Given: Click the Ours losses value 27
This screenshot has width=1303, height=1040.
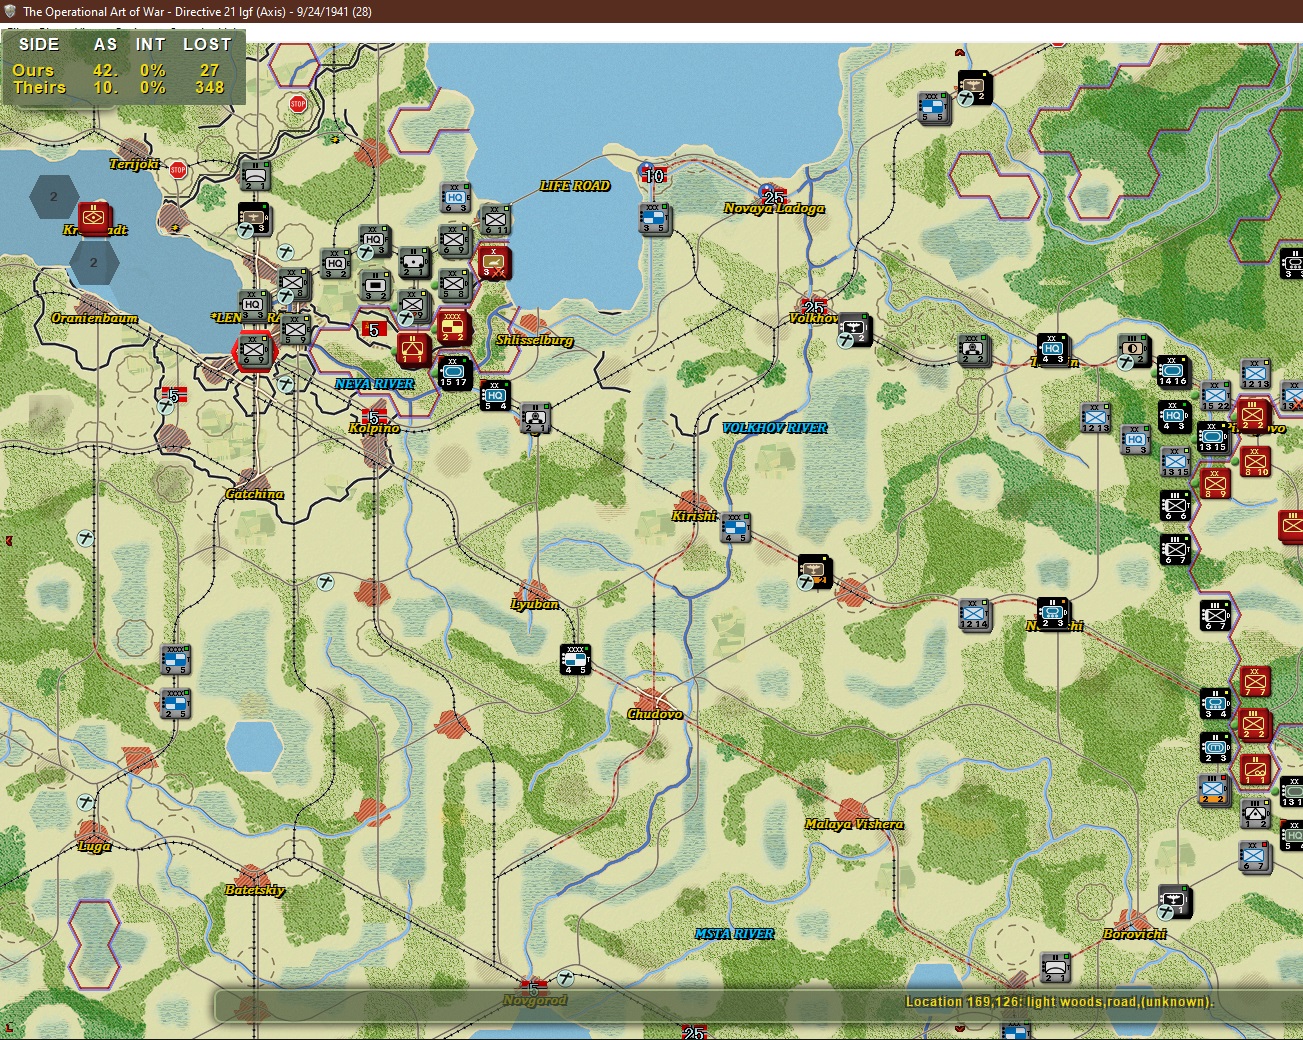Looking at the screenshot, I should (208, 70).
